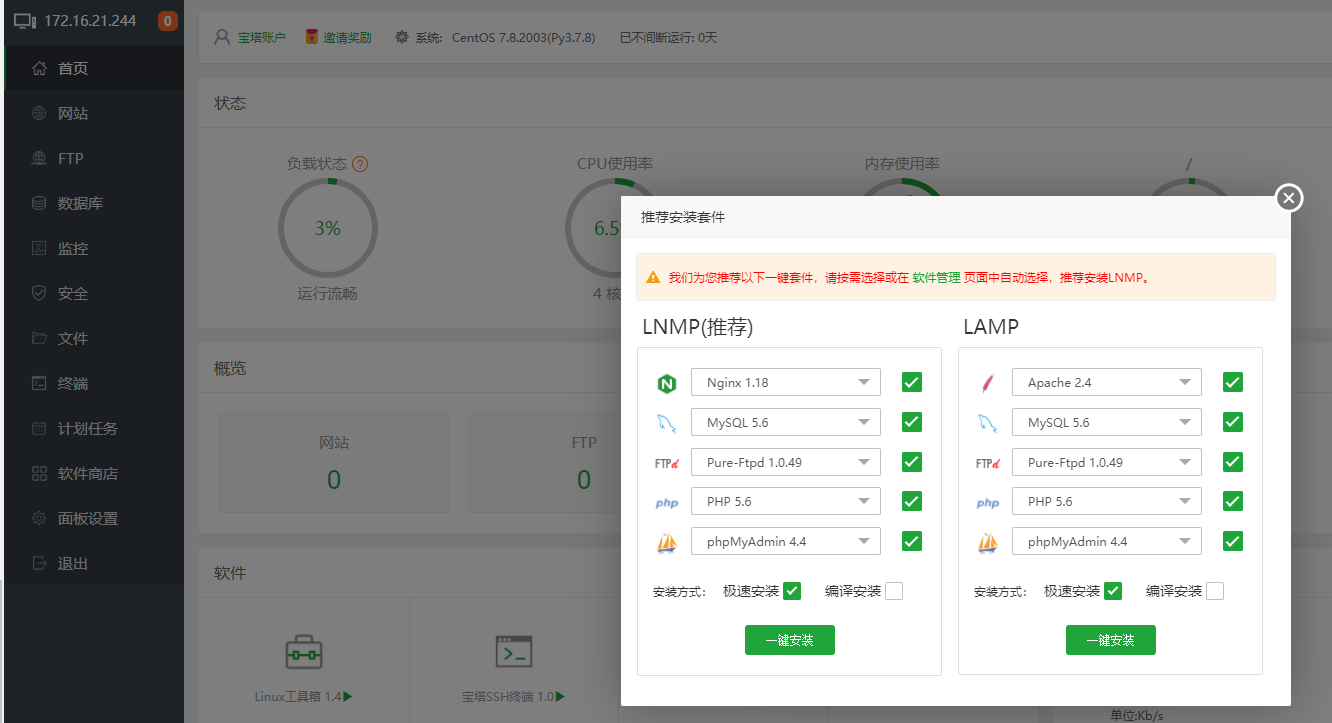Uncheck LNMP phpMyAdmin 4.4 checkbox

[912, 541]
